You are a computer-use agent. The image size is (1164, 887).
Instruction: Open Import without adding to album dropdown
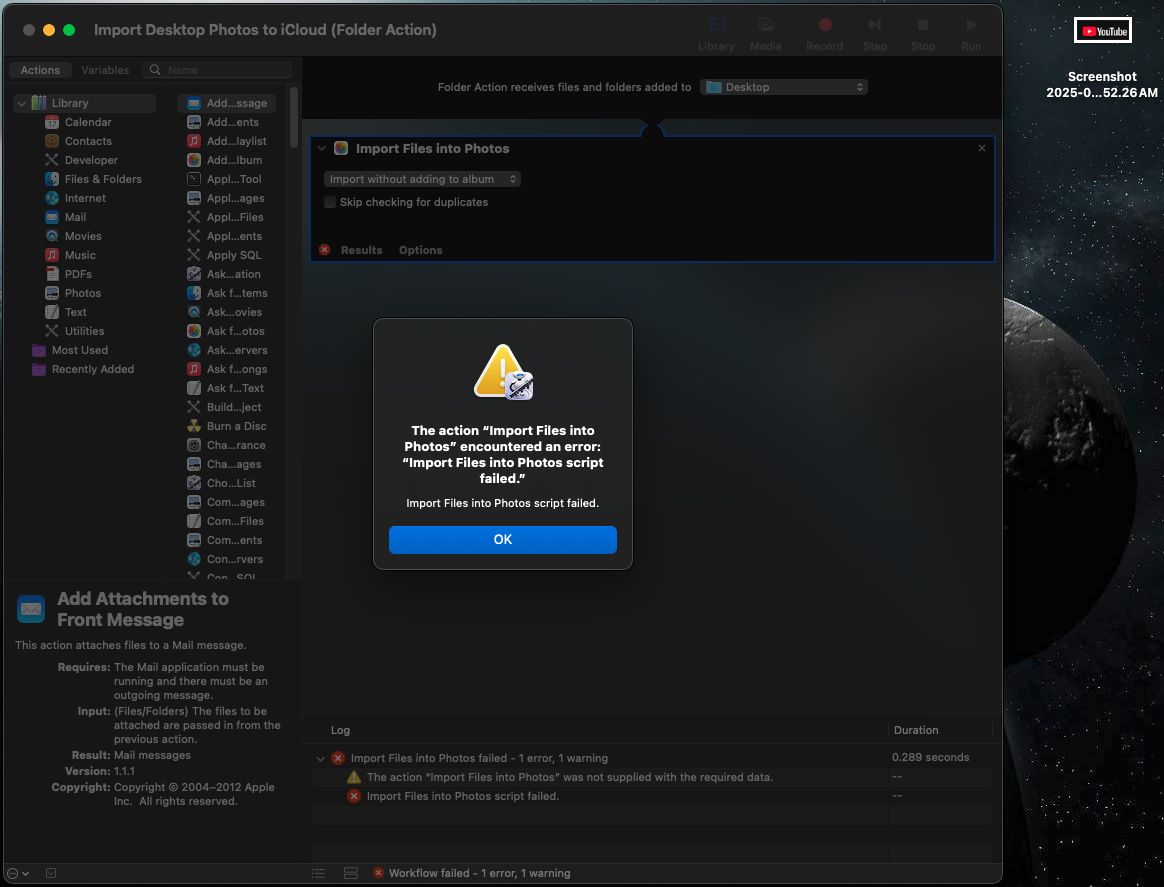tap(422, 179)
